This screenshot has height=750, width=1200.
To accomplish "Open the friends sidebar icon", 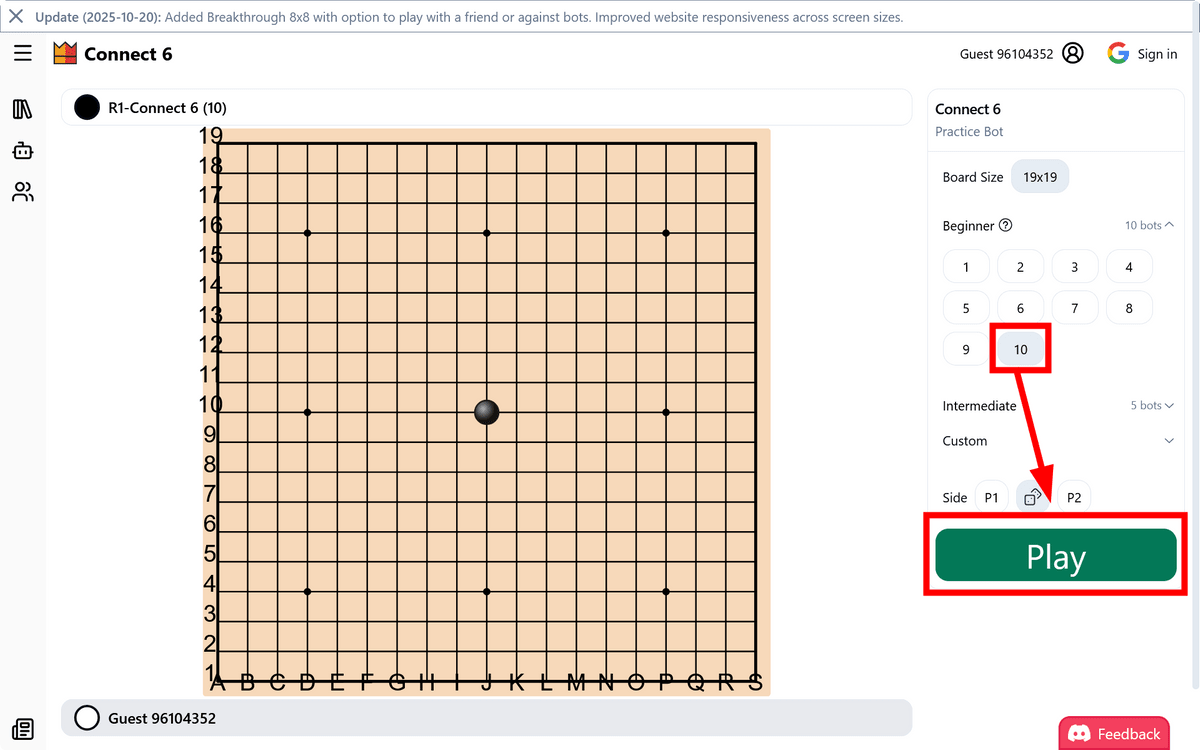I will [x=23, y=192].
